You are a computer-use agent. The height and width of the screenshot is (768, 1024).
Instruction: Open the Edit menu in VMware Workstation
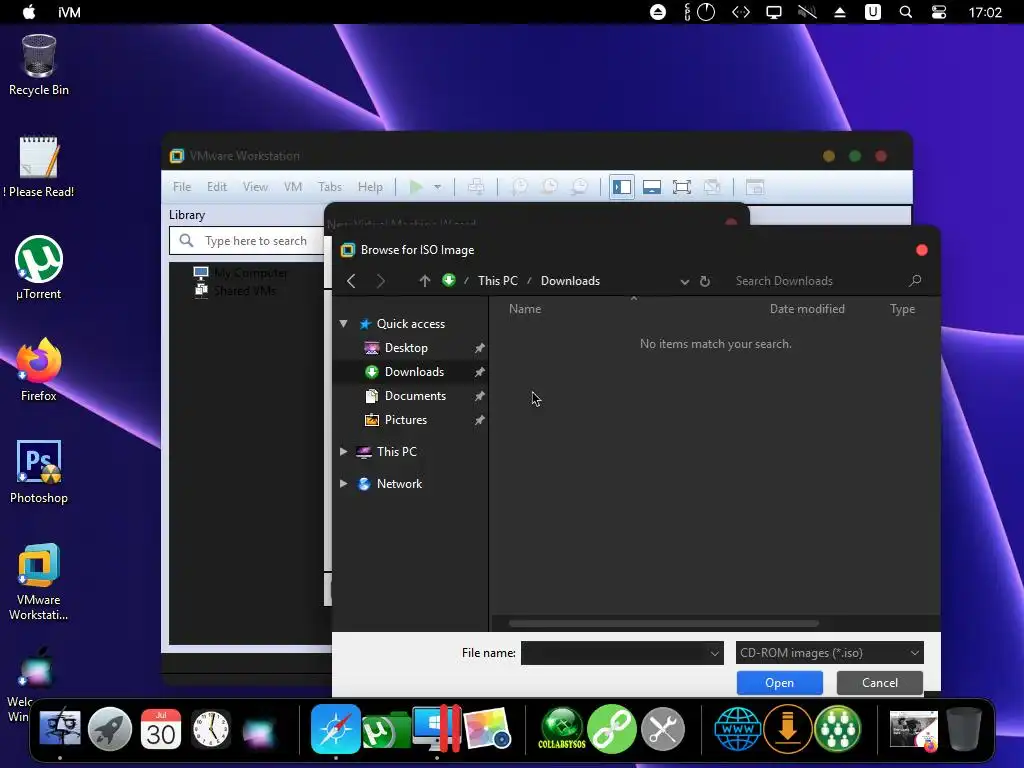[x=217, y=187]
